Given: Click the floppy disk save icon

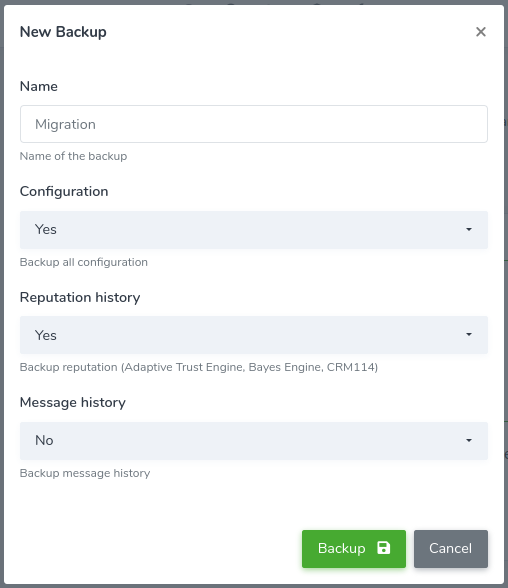Looking at the screenshot, I should [384, 548].
